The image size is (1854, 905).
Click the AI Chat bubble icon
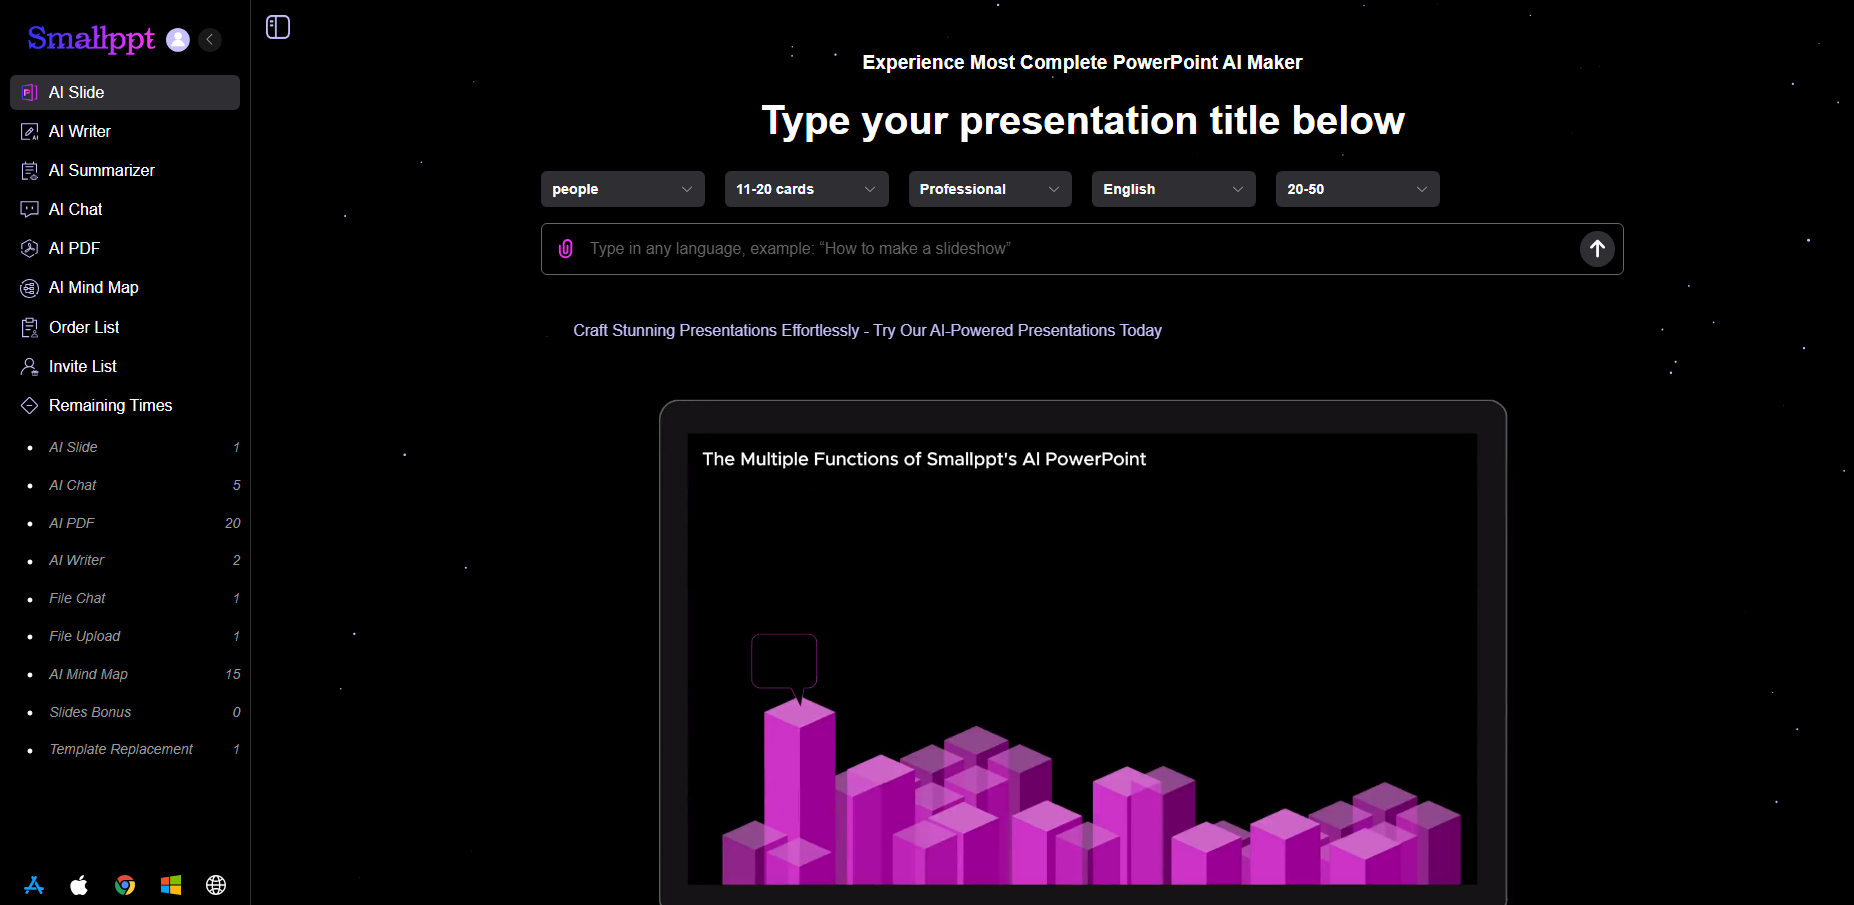tap(30, 209)
